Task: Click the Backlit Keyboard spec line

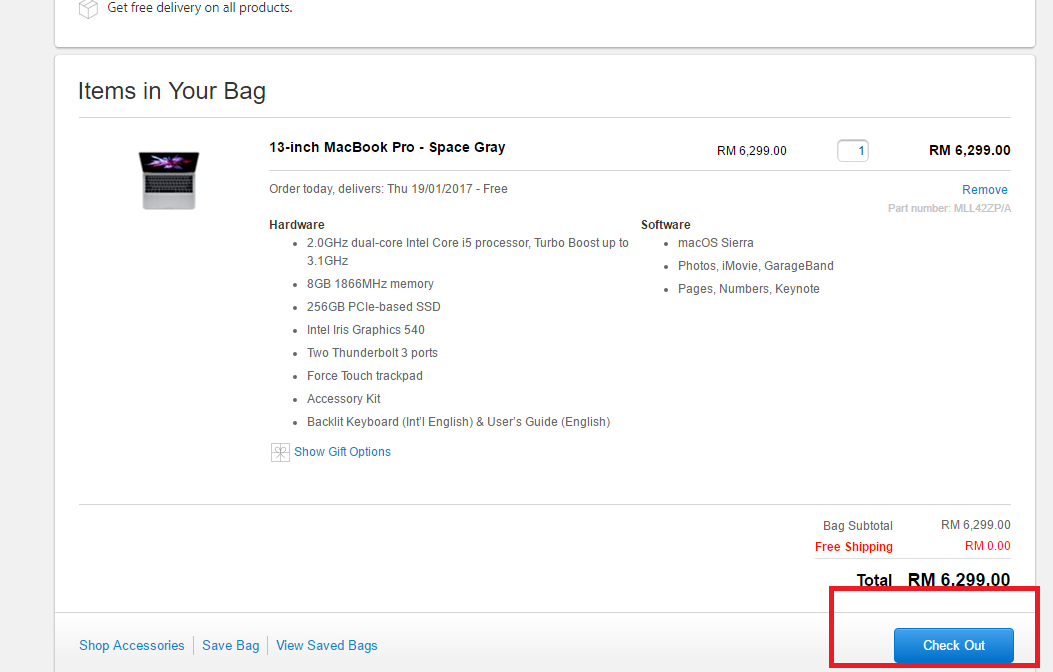Action: 458,422
